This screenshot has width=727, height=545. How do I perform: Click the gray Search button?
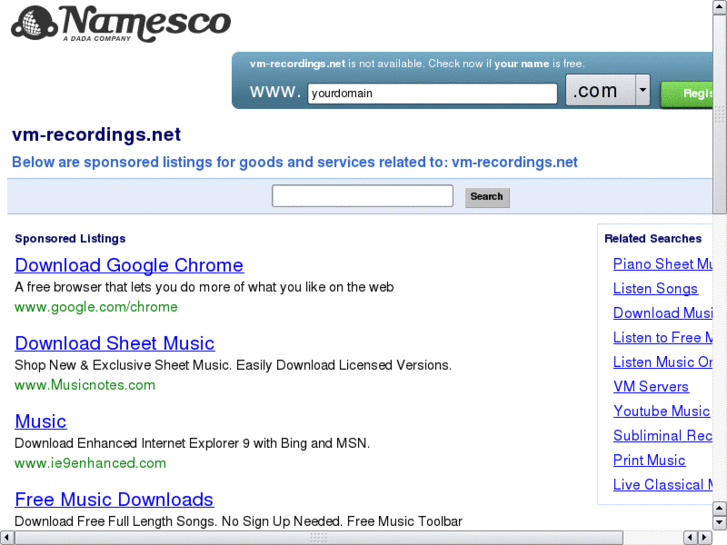pos(487,197)
